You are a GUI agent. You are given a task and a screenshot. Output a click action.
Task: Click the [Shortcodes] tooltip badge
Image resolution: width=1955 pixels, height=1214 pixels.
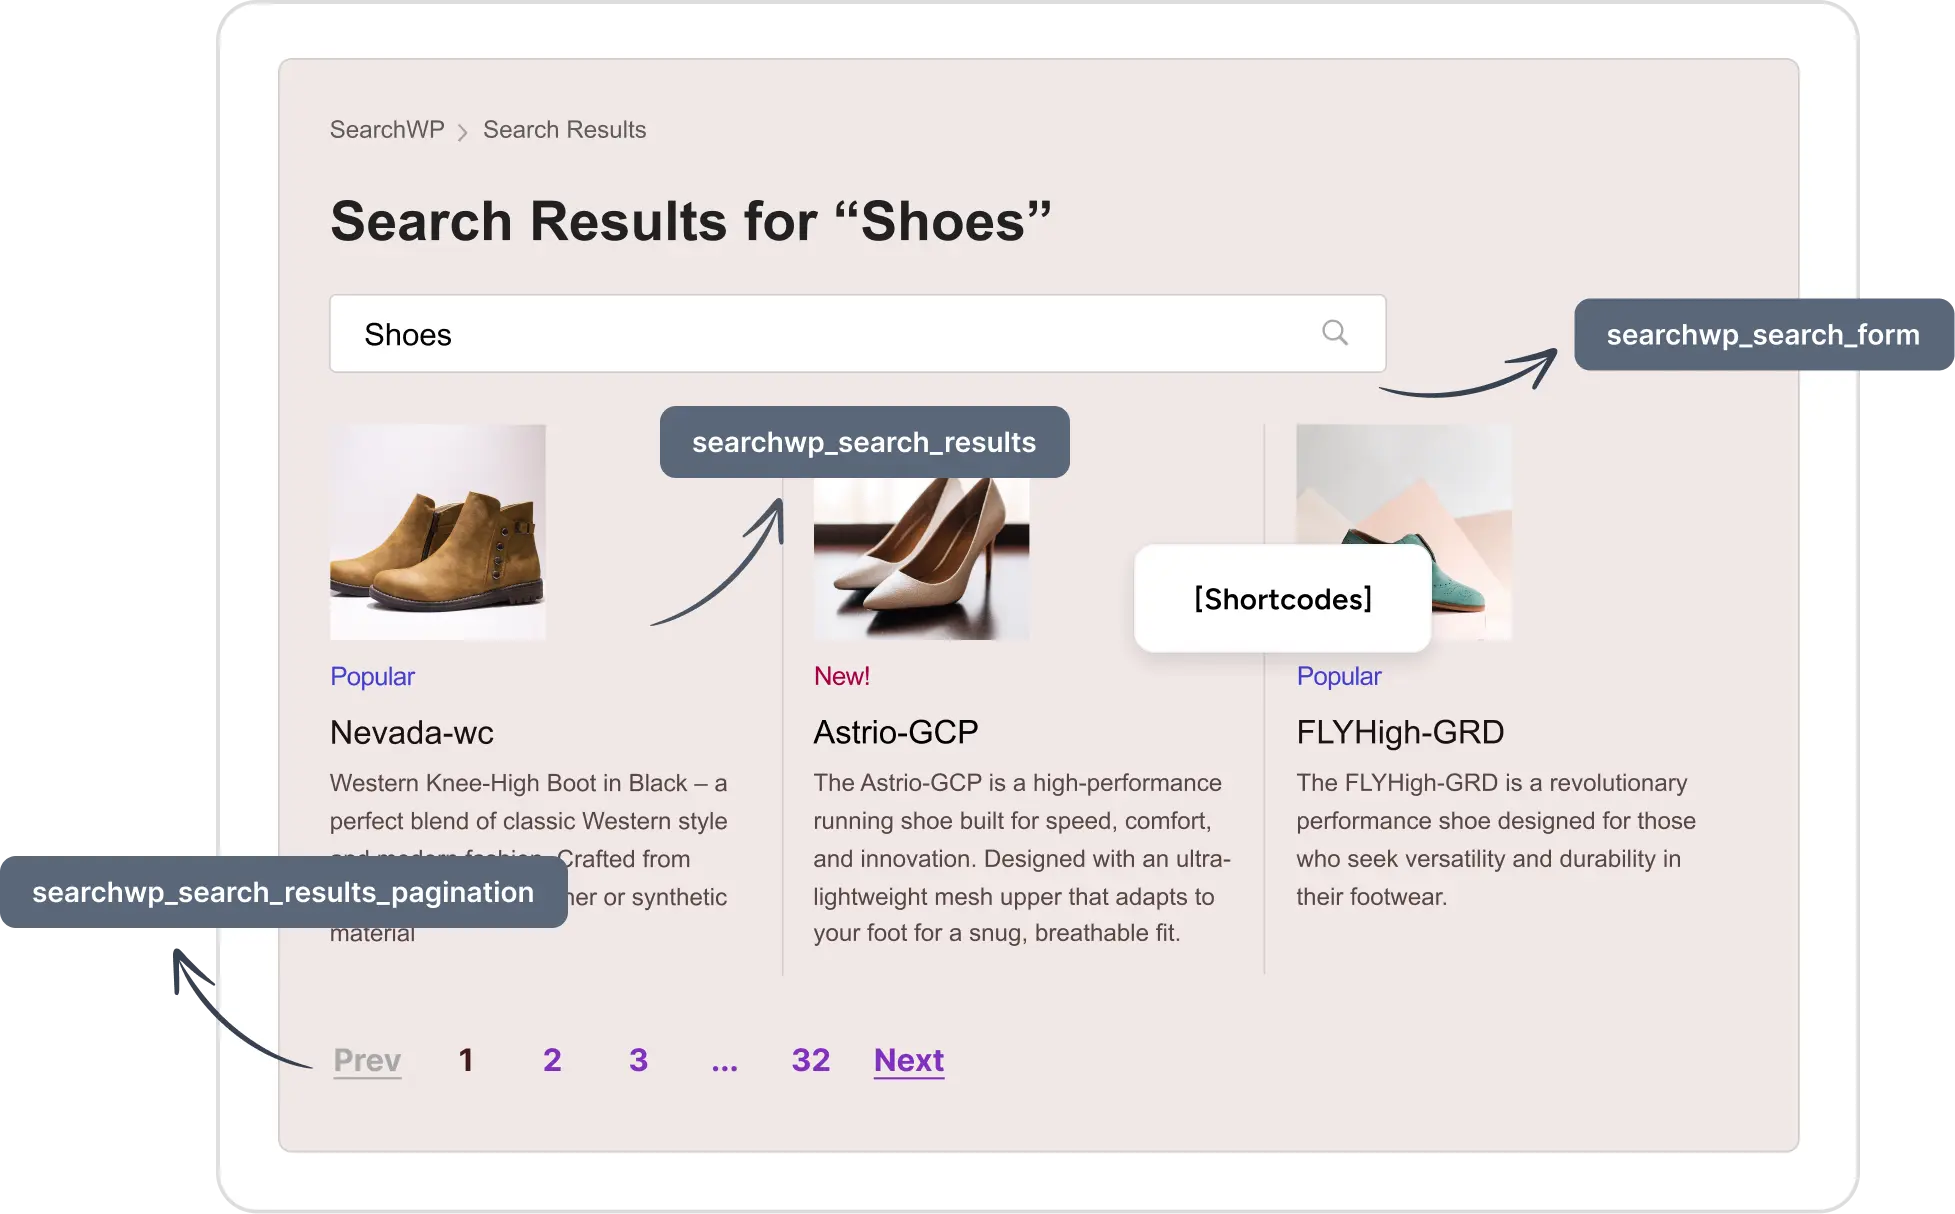pos(1281,597)
